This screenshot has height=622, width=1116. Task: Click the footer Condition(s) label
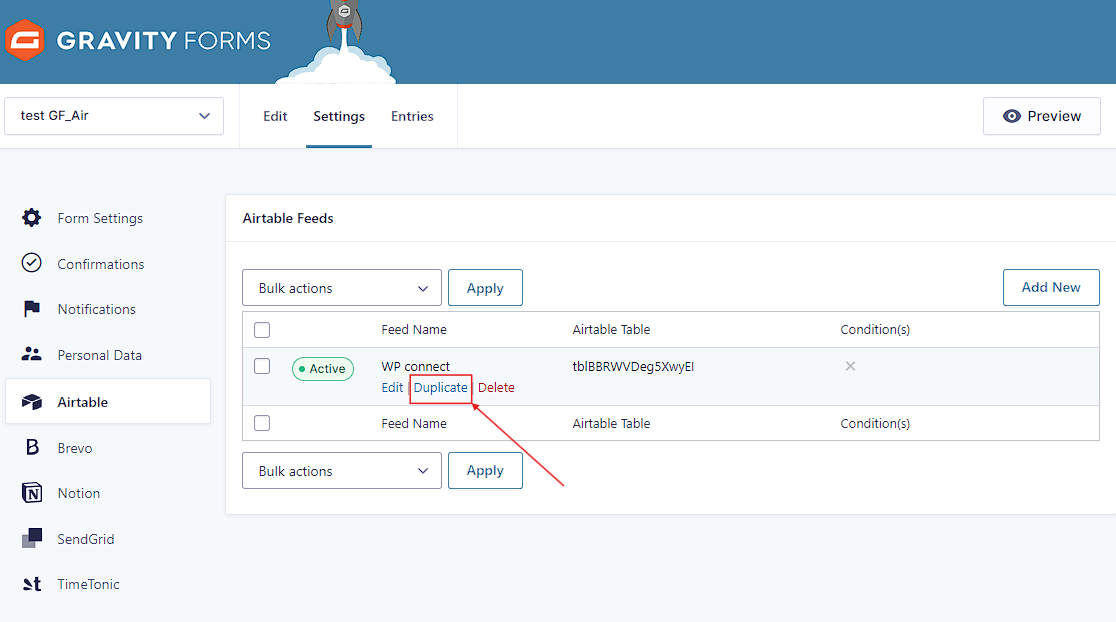tap(875, 423)
